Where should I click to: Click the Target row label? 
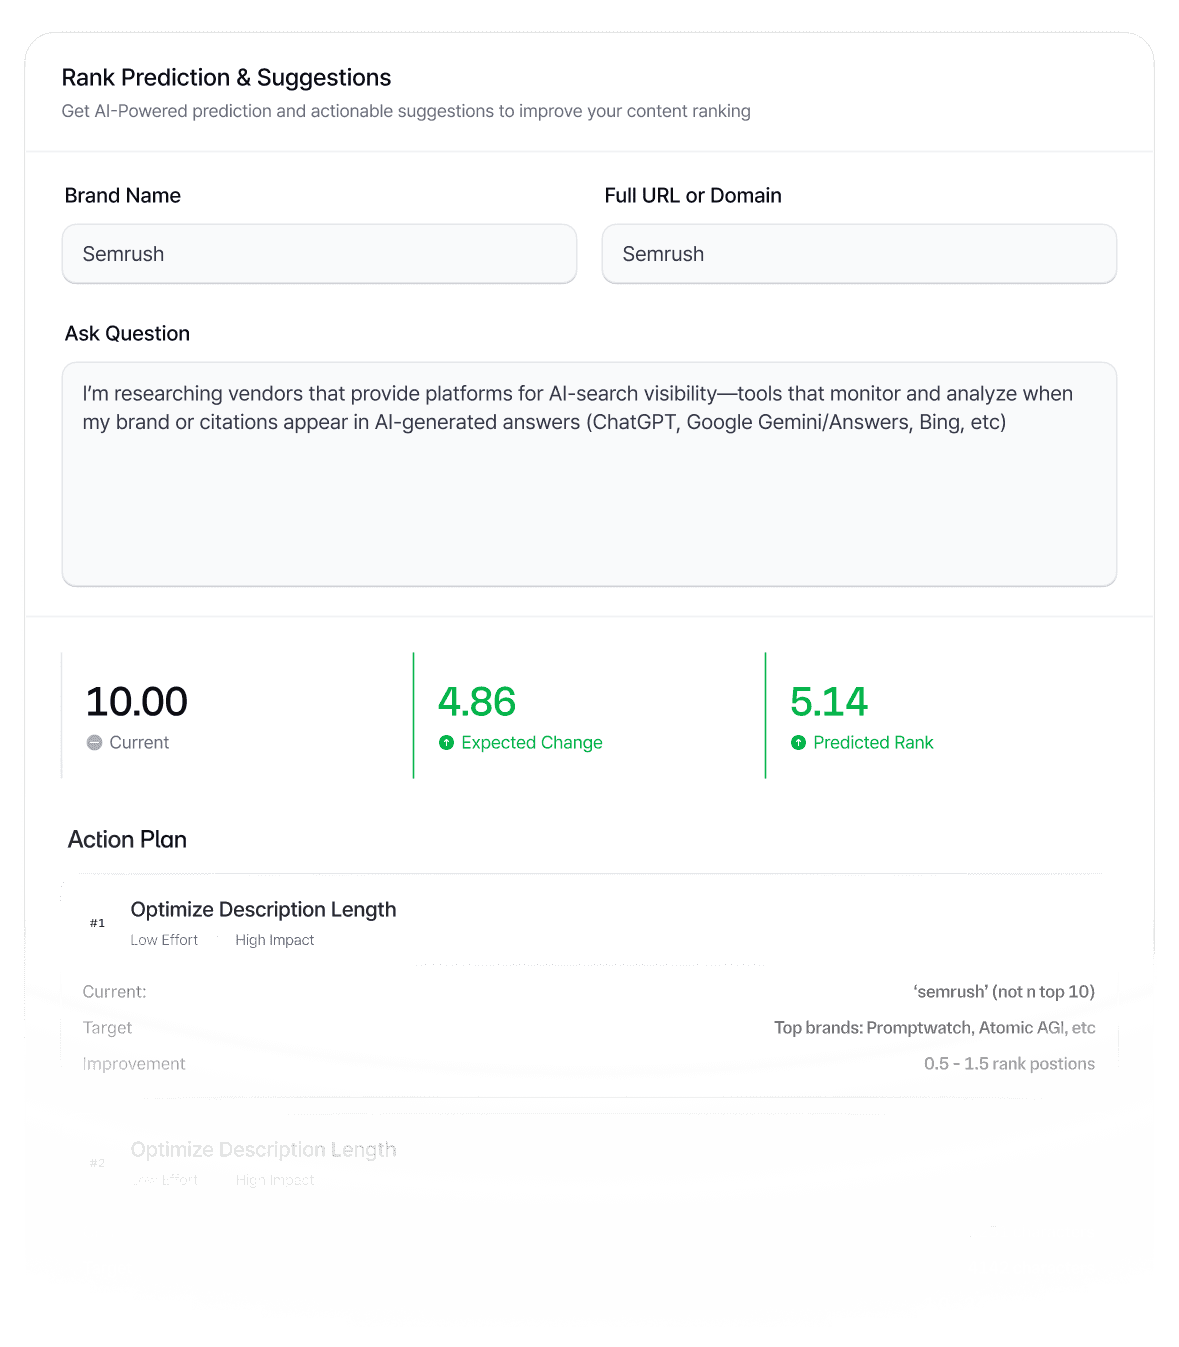click(x=107, y=1028)
